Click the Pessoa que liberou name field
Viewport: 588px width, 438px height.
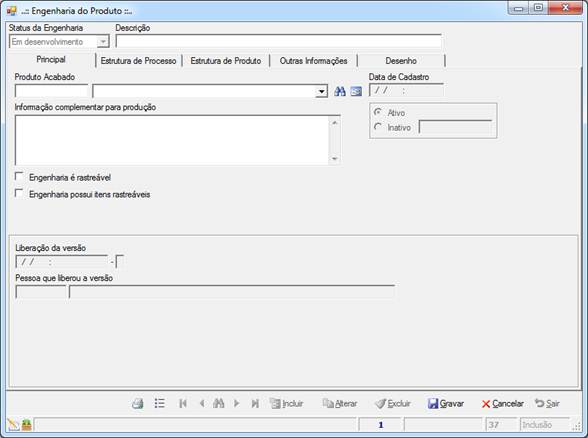pos(232,292)
